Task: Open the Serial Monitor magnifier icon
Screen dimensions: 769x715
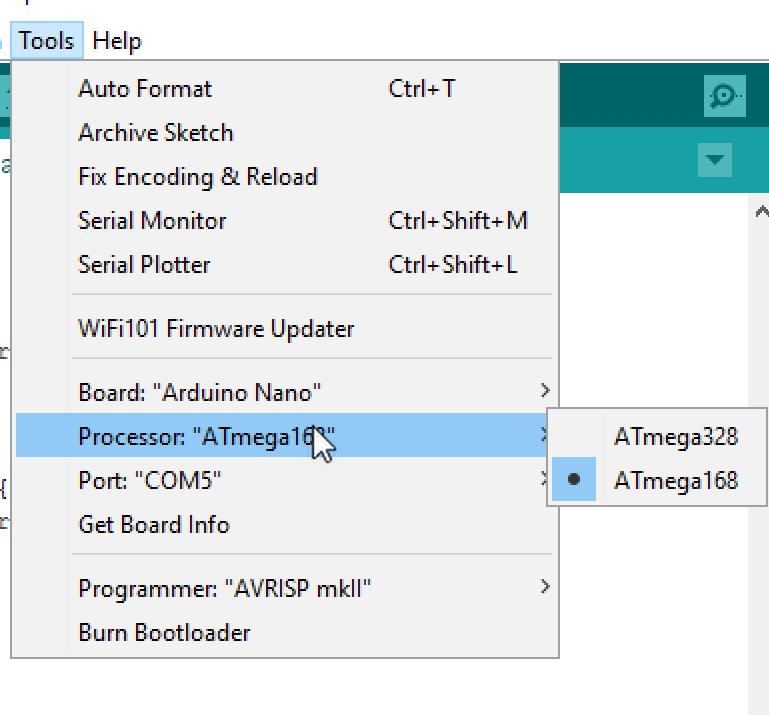Action: (724, 96)
